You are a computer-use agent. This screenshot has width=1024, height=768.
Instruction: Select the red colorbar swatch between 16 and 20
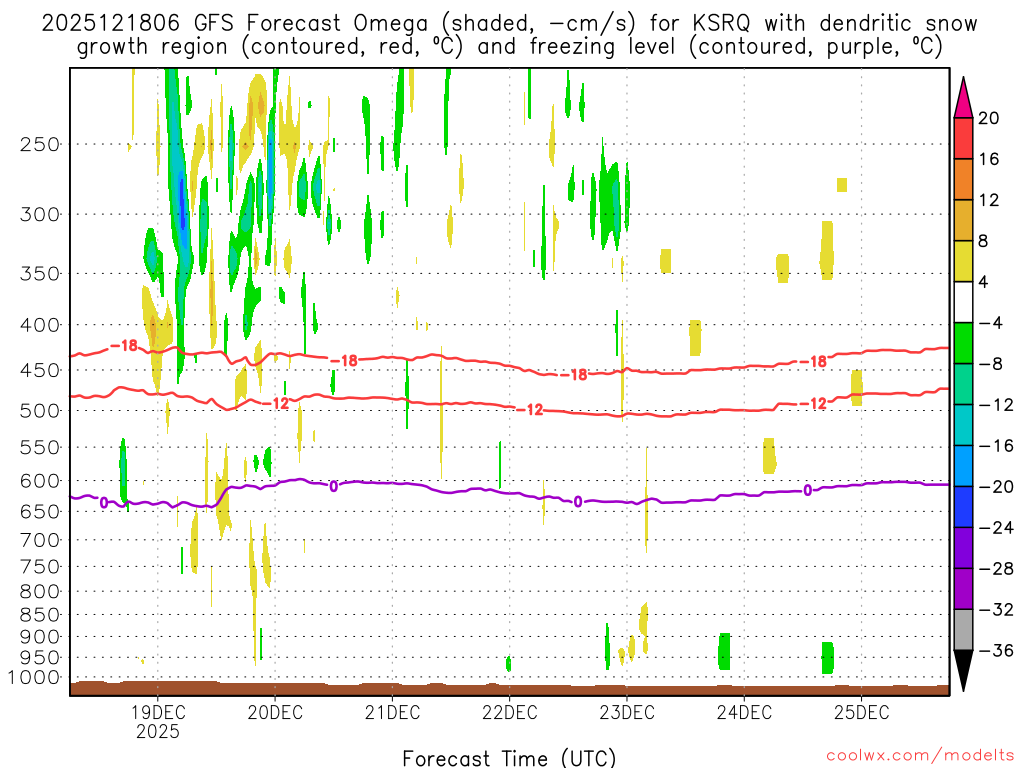pos(963,138)
